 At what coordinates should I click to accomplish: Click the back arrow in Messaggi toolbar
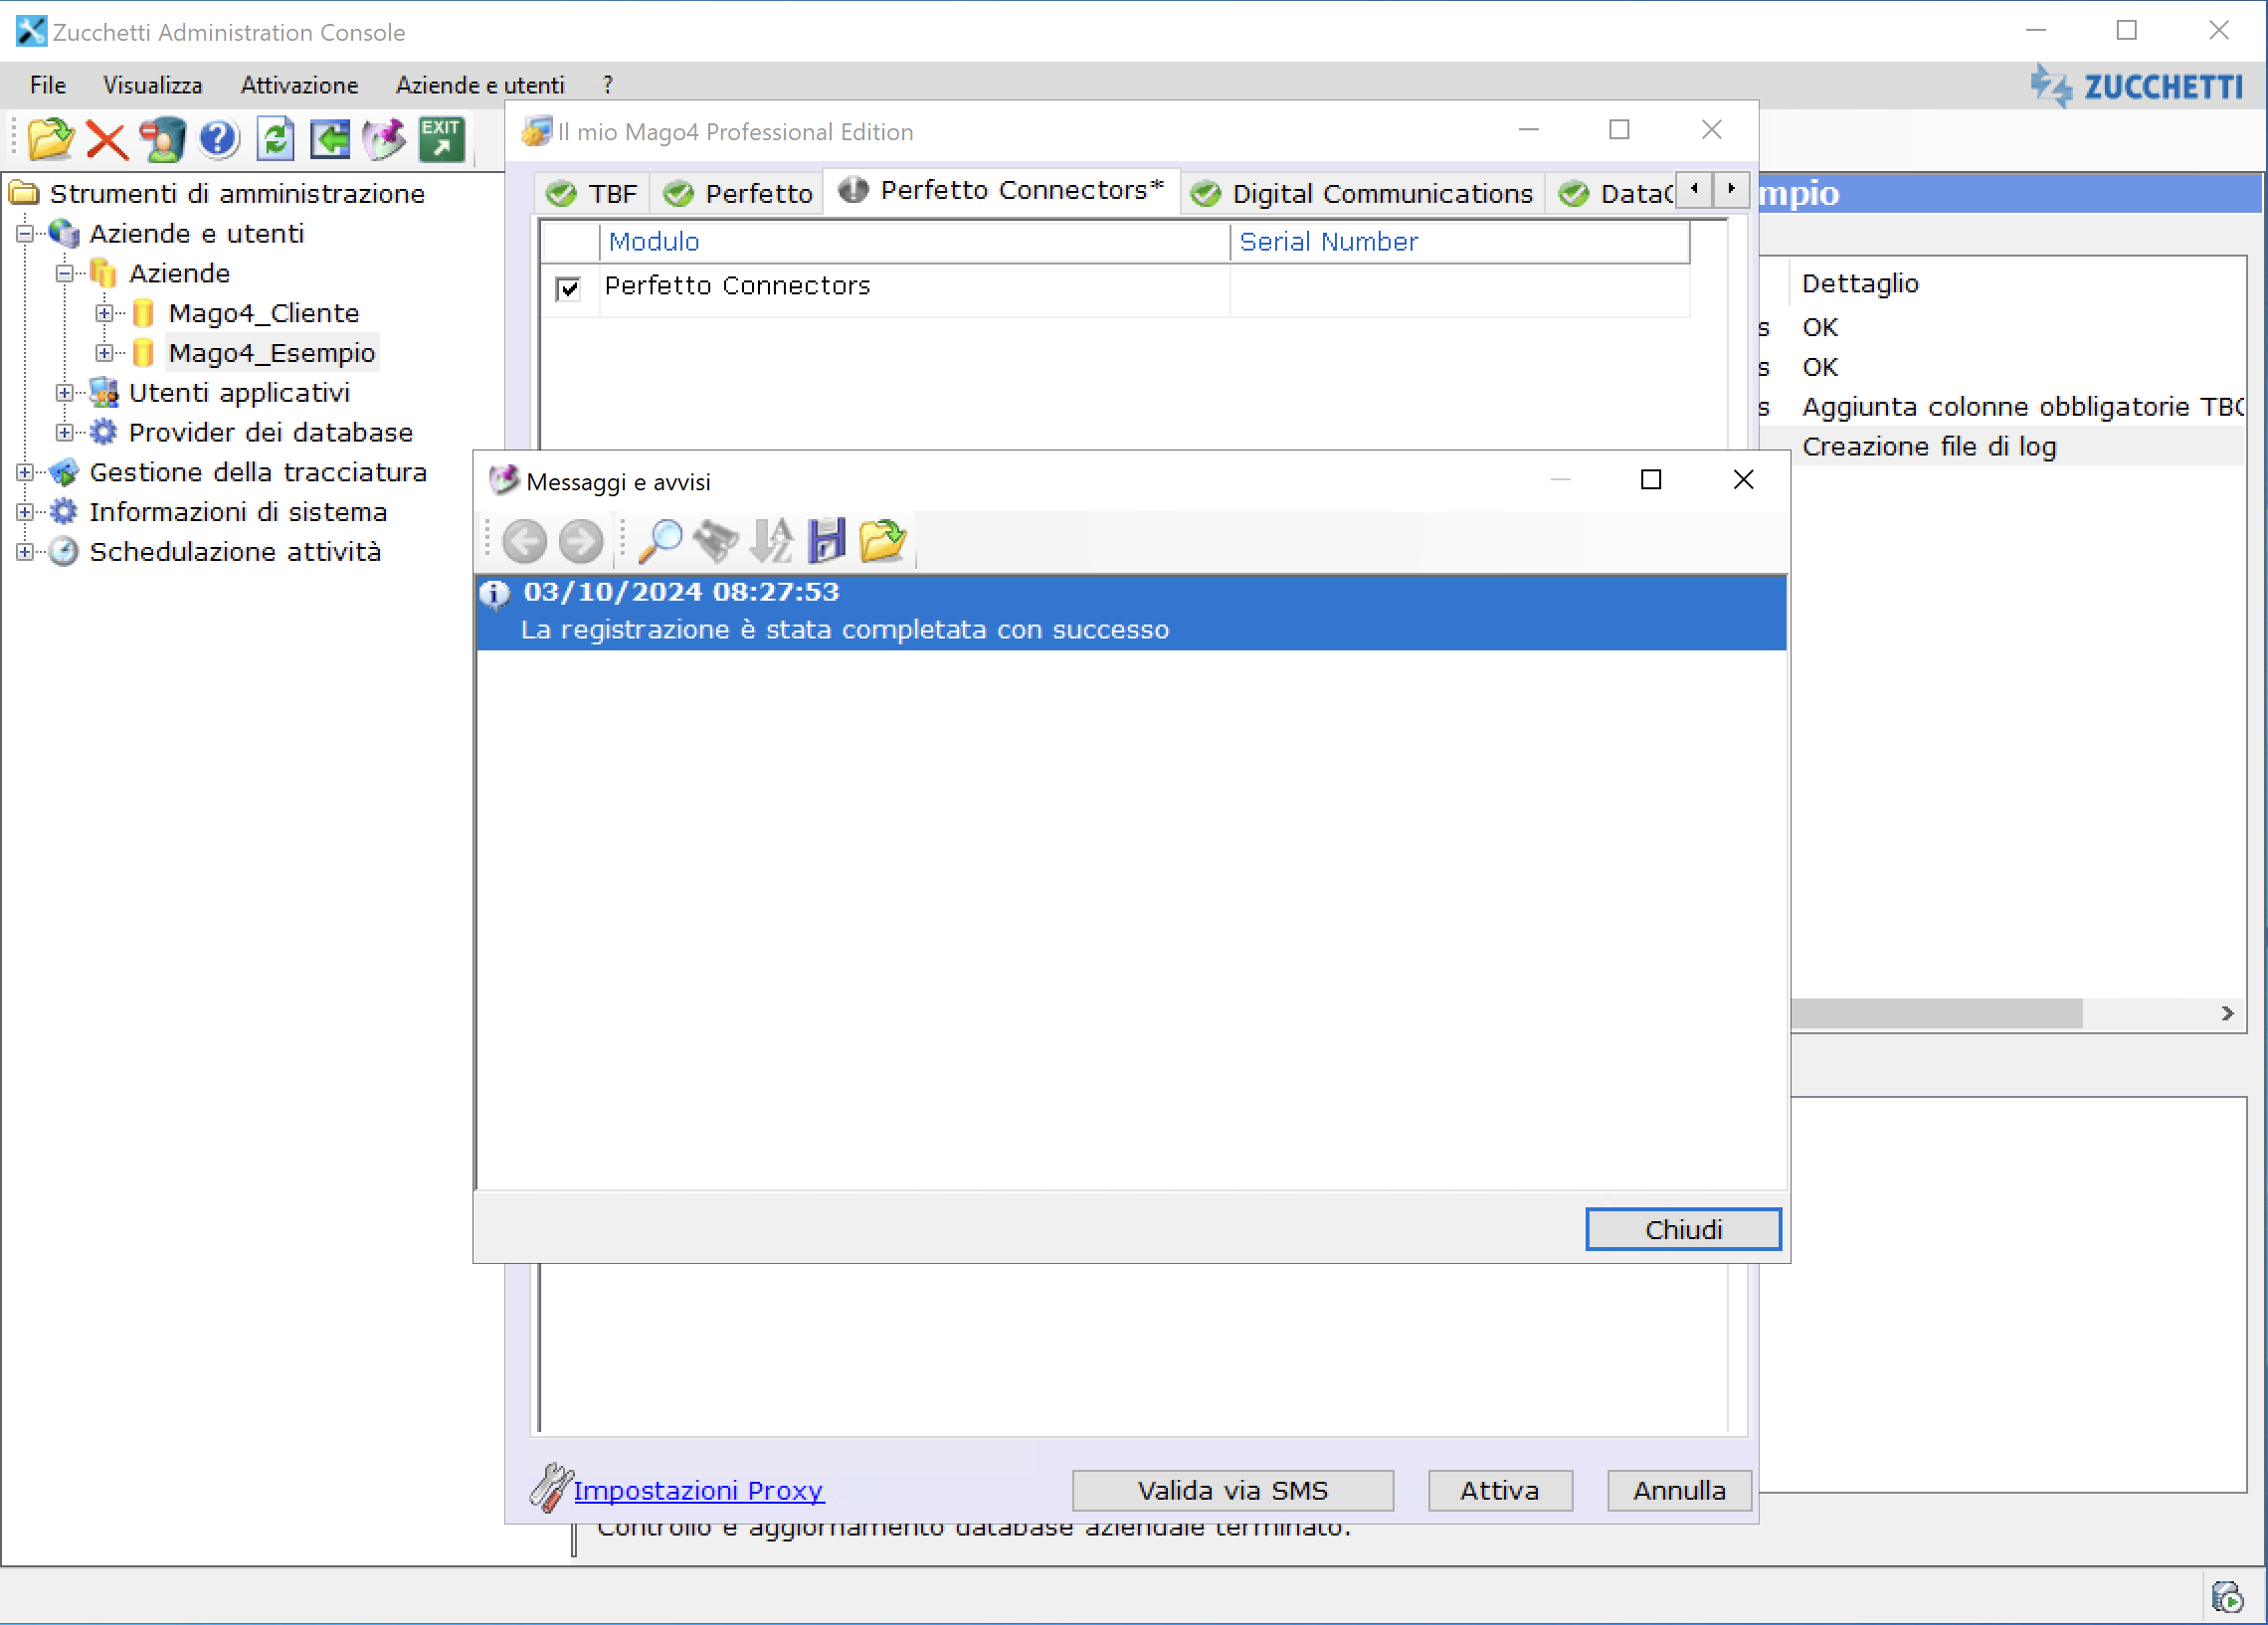(x=524, y=541)
